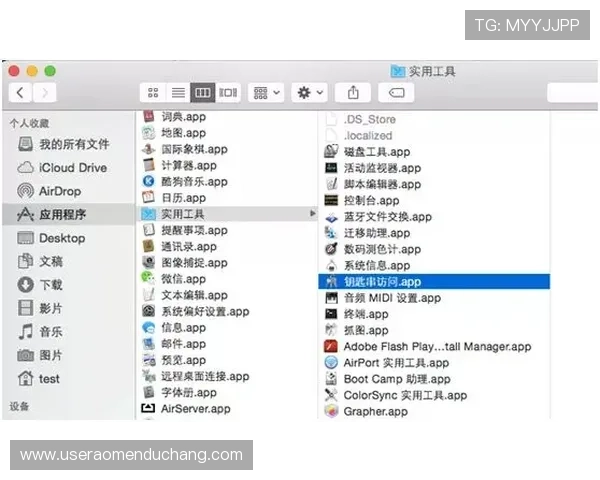Screen dimensions: 600x480
Task: Click the Share button in the toolbar
Action: coord(353,92)
